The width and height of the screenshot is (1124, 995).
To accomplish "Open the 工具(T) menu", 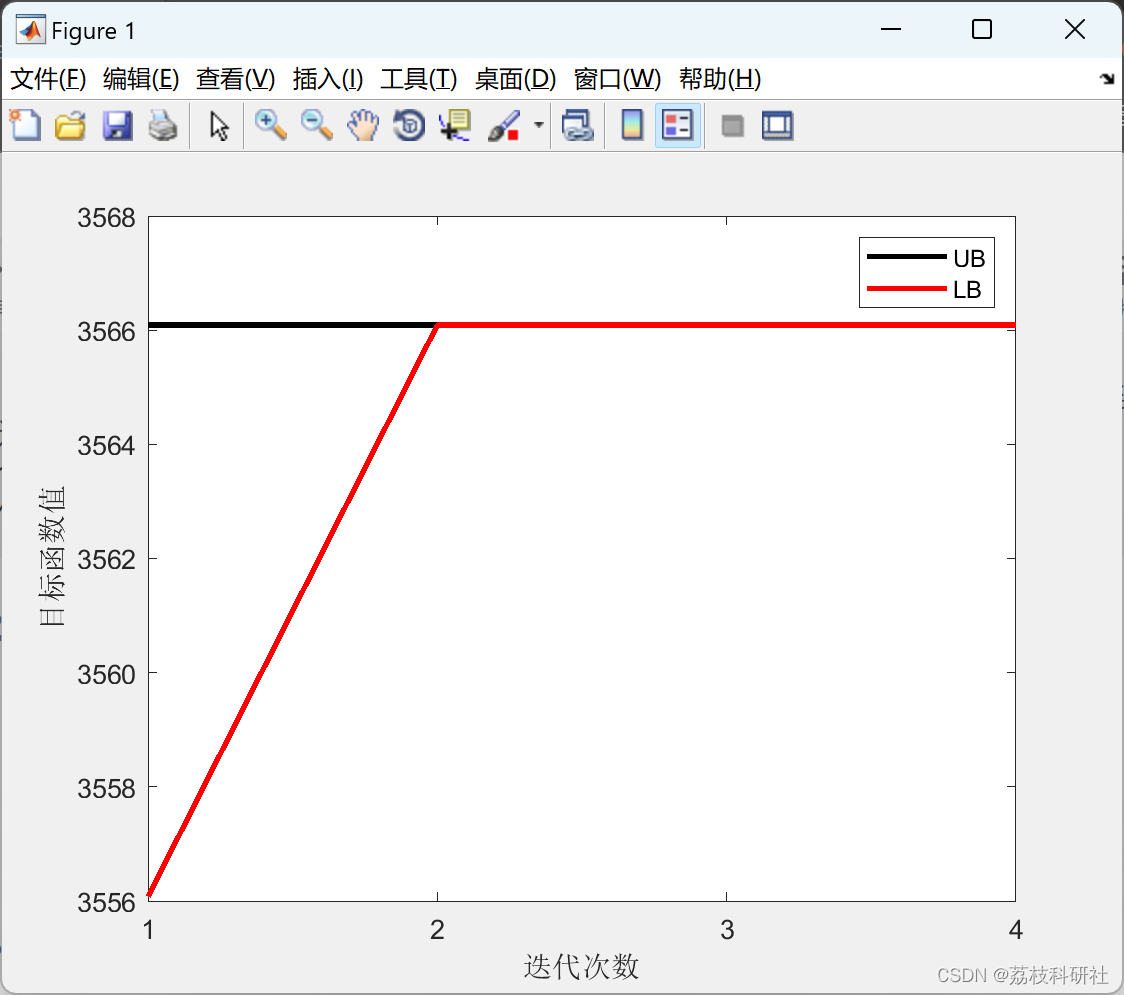I will (419, 79).
